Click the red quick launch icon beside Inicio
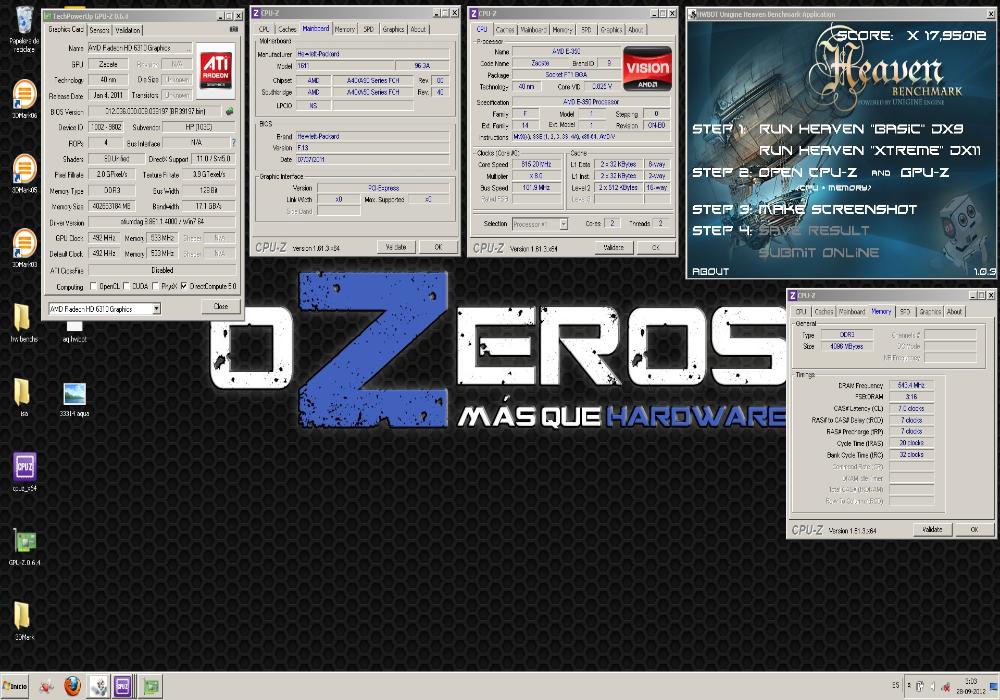 coord(46,687)
